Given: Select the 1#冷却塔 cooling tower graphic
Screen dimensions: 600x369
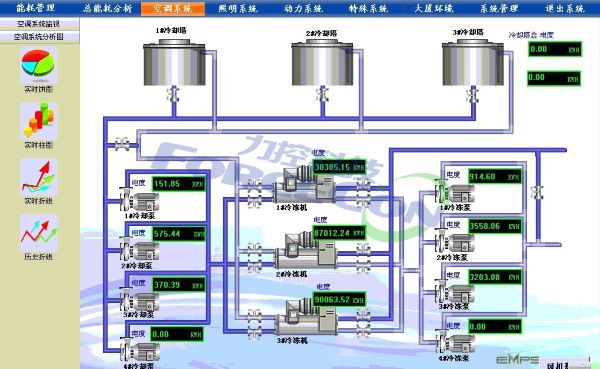Looking at the screenshot, I should click(174, 62).
